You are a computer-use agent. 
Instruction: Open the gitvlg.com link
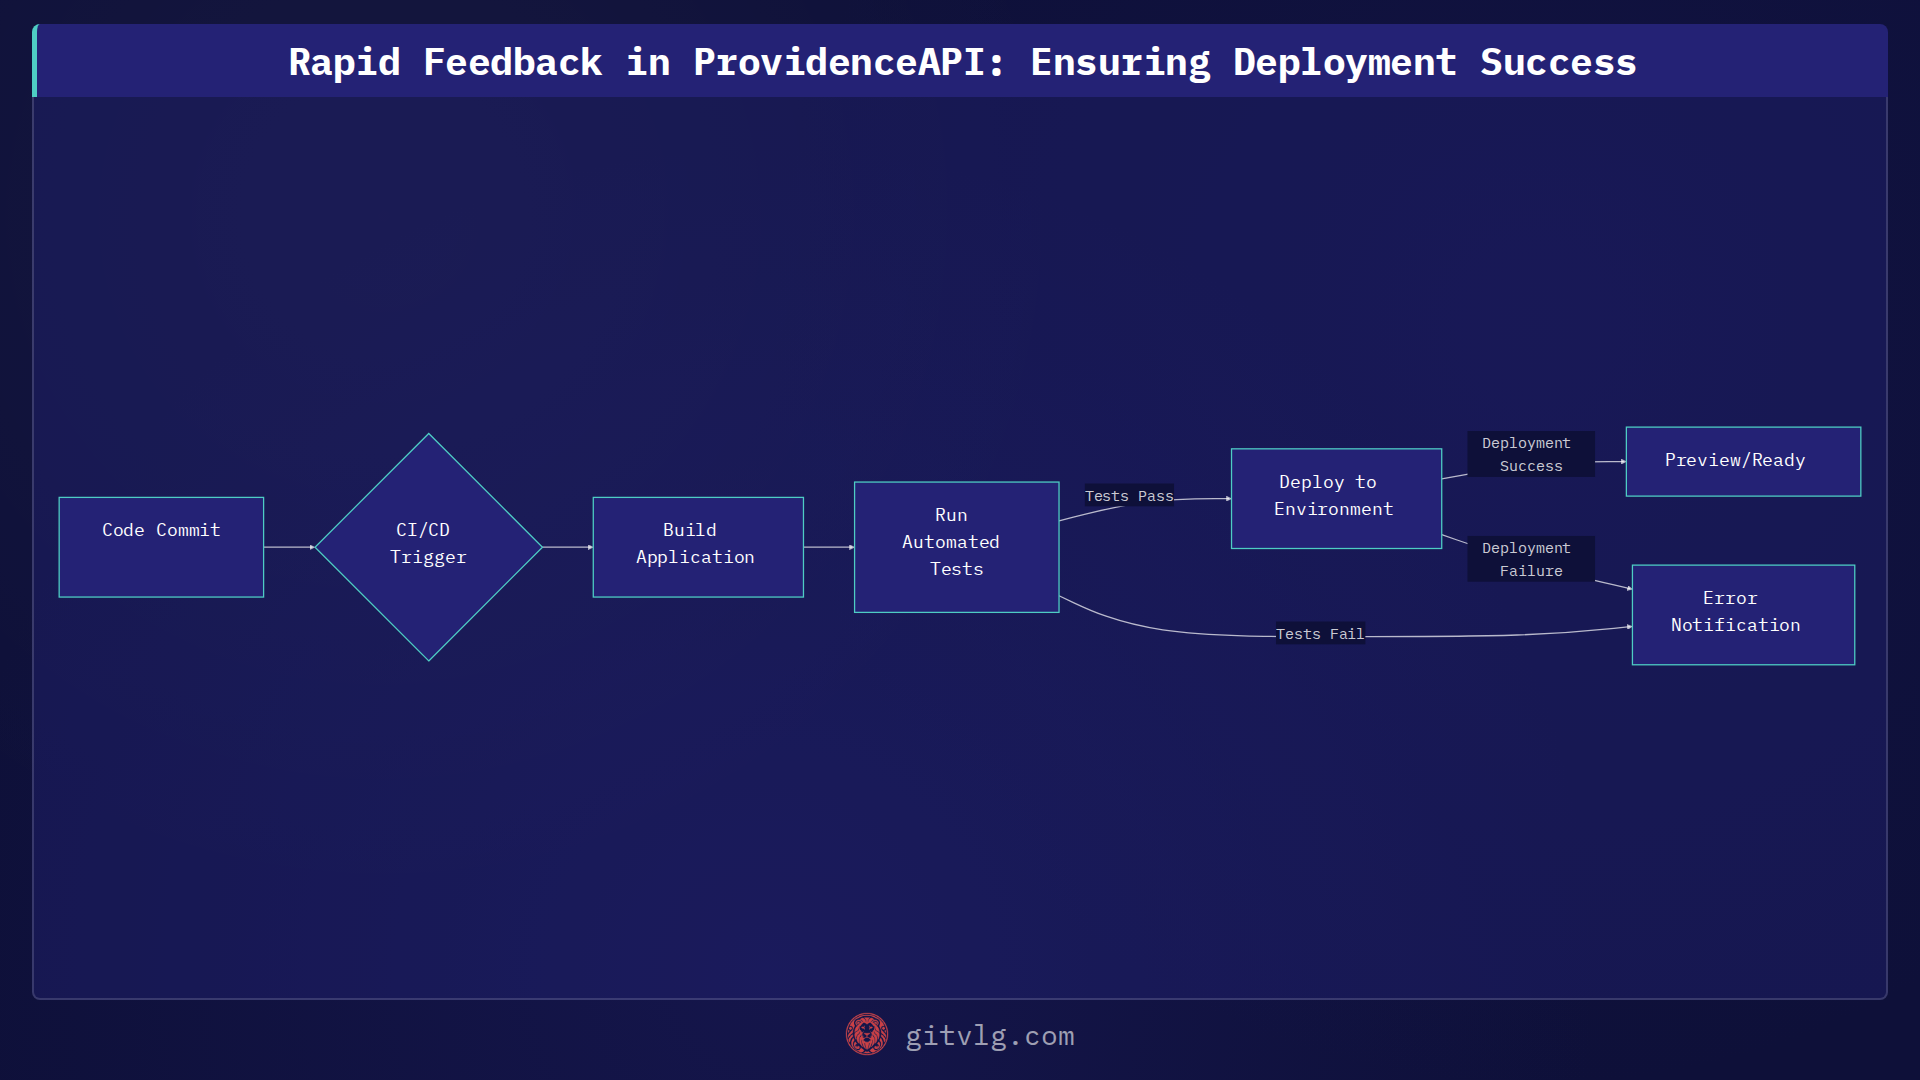pyautogui.click(x=990, y=1036)
